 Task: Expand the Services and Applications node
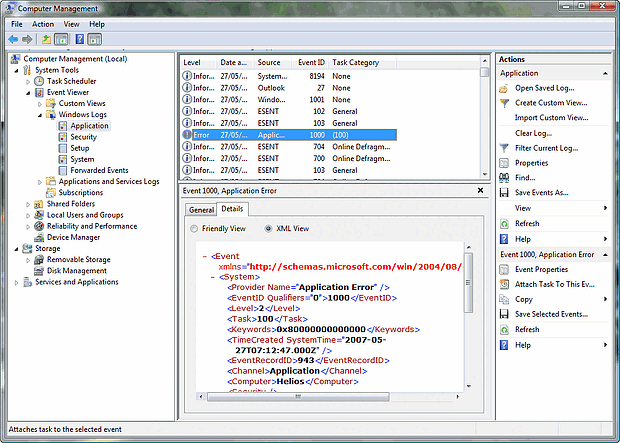(x=16, y=283)
